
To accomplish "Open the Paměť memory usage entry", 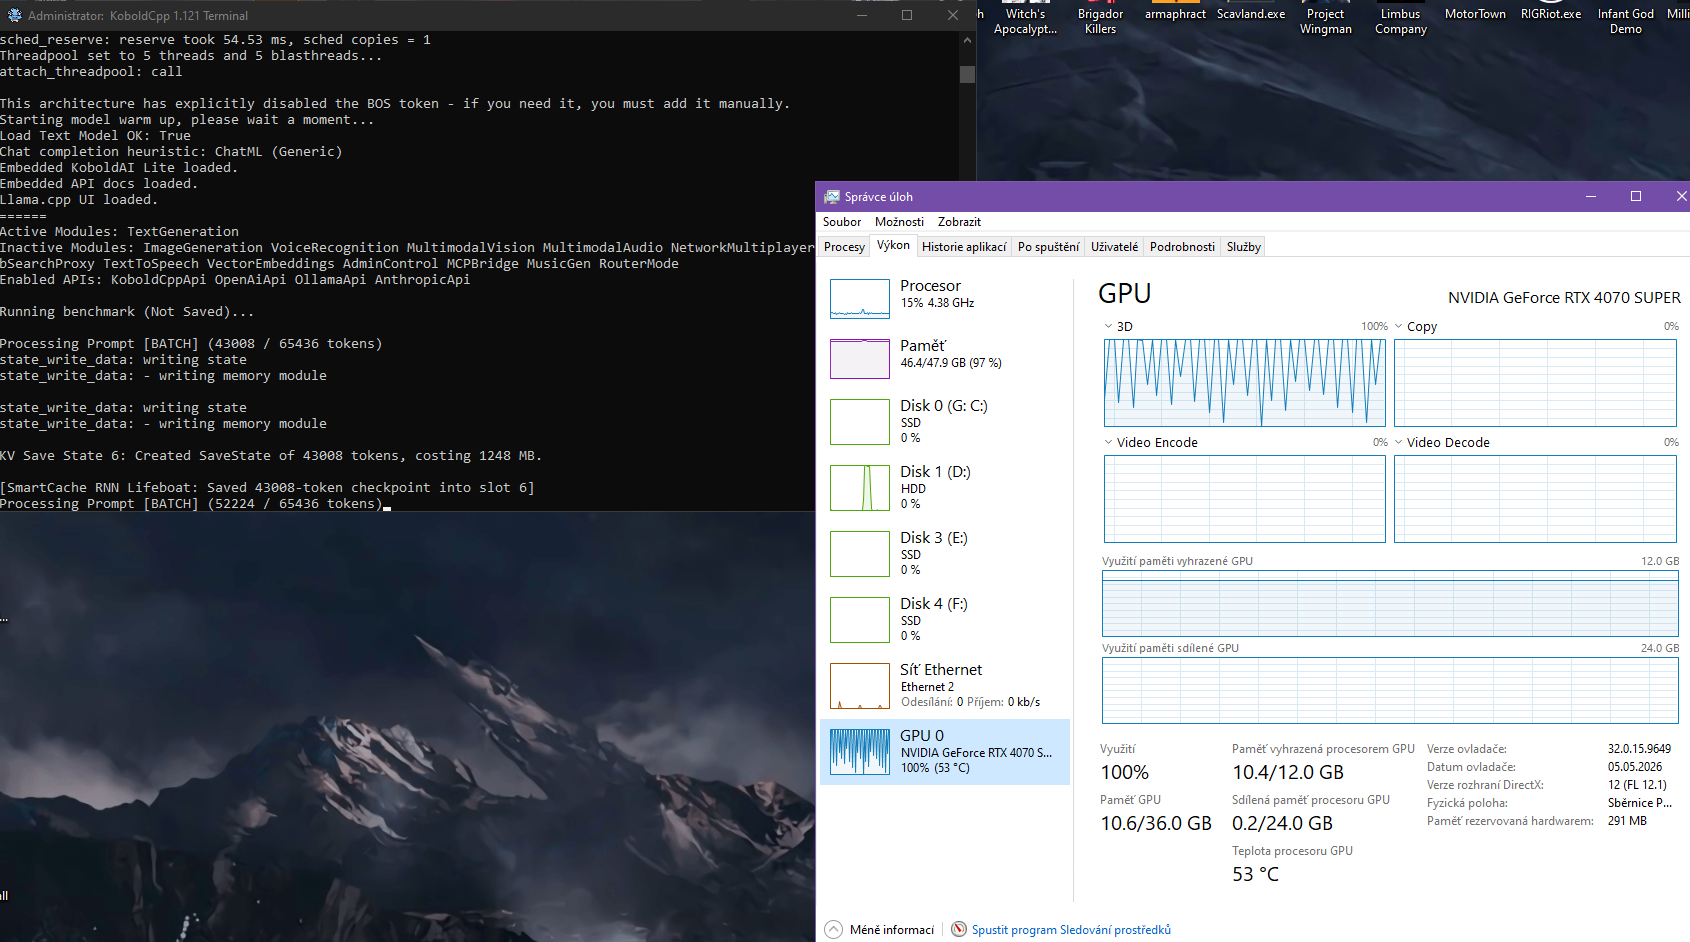I will click(x=944, y=358).
